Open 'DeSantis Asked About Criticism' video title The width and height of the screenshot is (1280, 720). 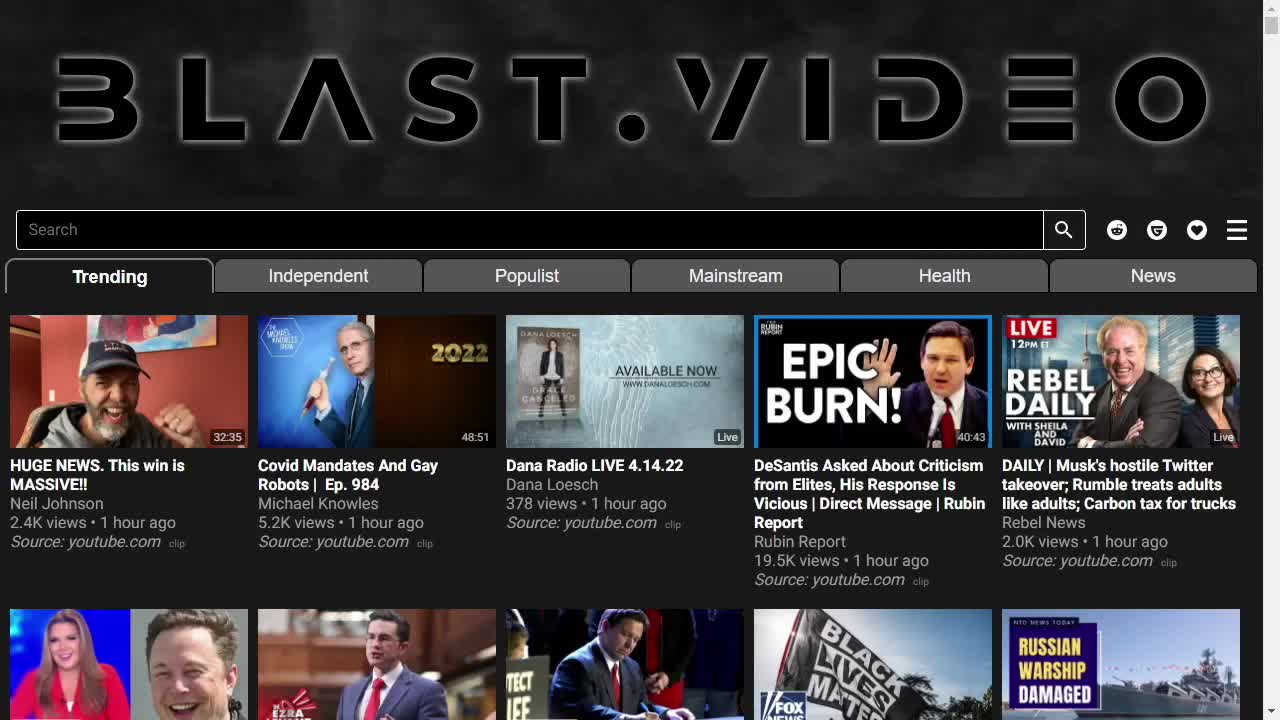click(x=870, y=494)
